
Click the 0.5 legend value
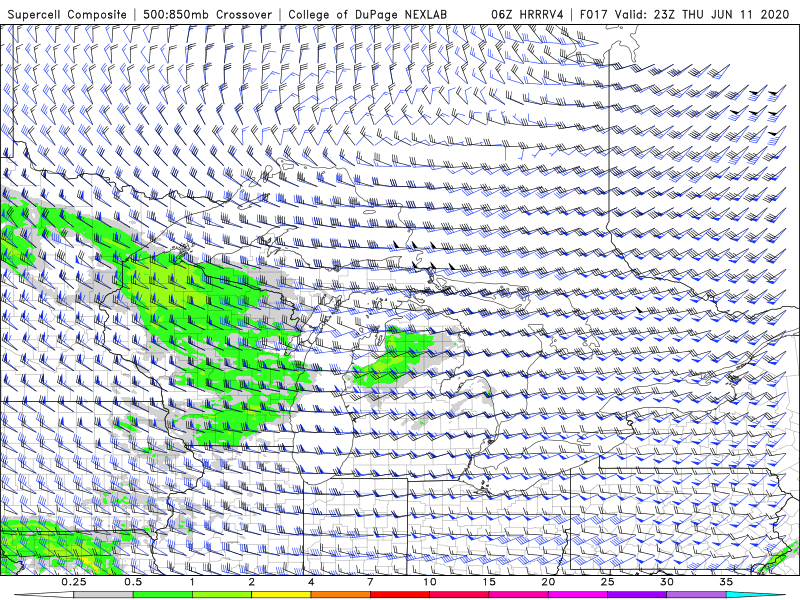[x=133, y=582]
